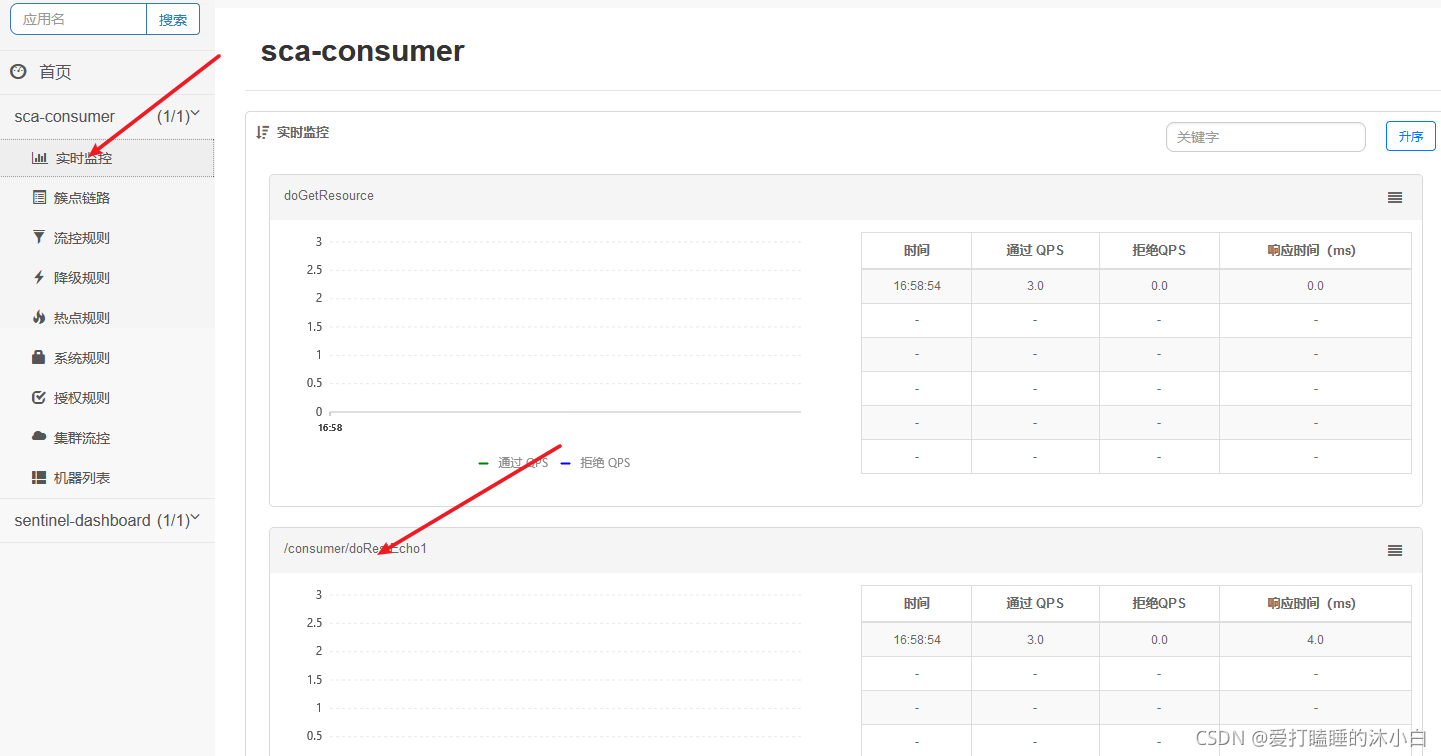Expand the sentinel-dashboard app group chevron
The height and width of the screenshot is (756, 1441).
196,518
